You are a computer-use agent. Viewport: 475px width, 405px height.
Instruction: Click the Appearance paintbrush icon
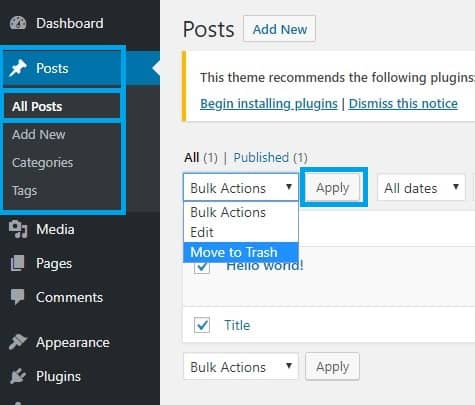tap(18, 342)
